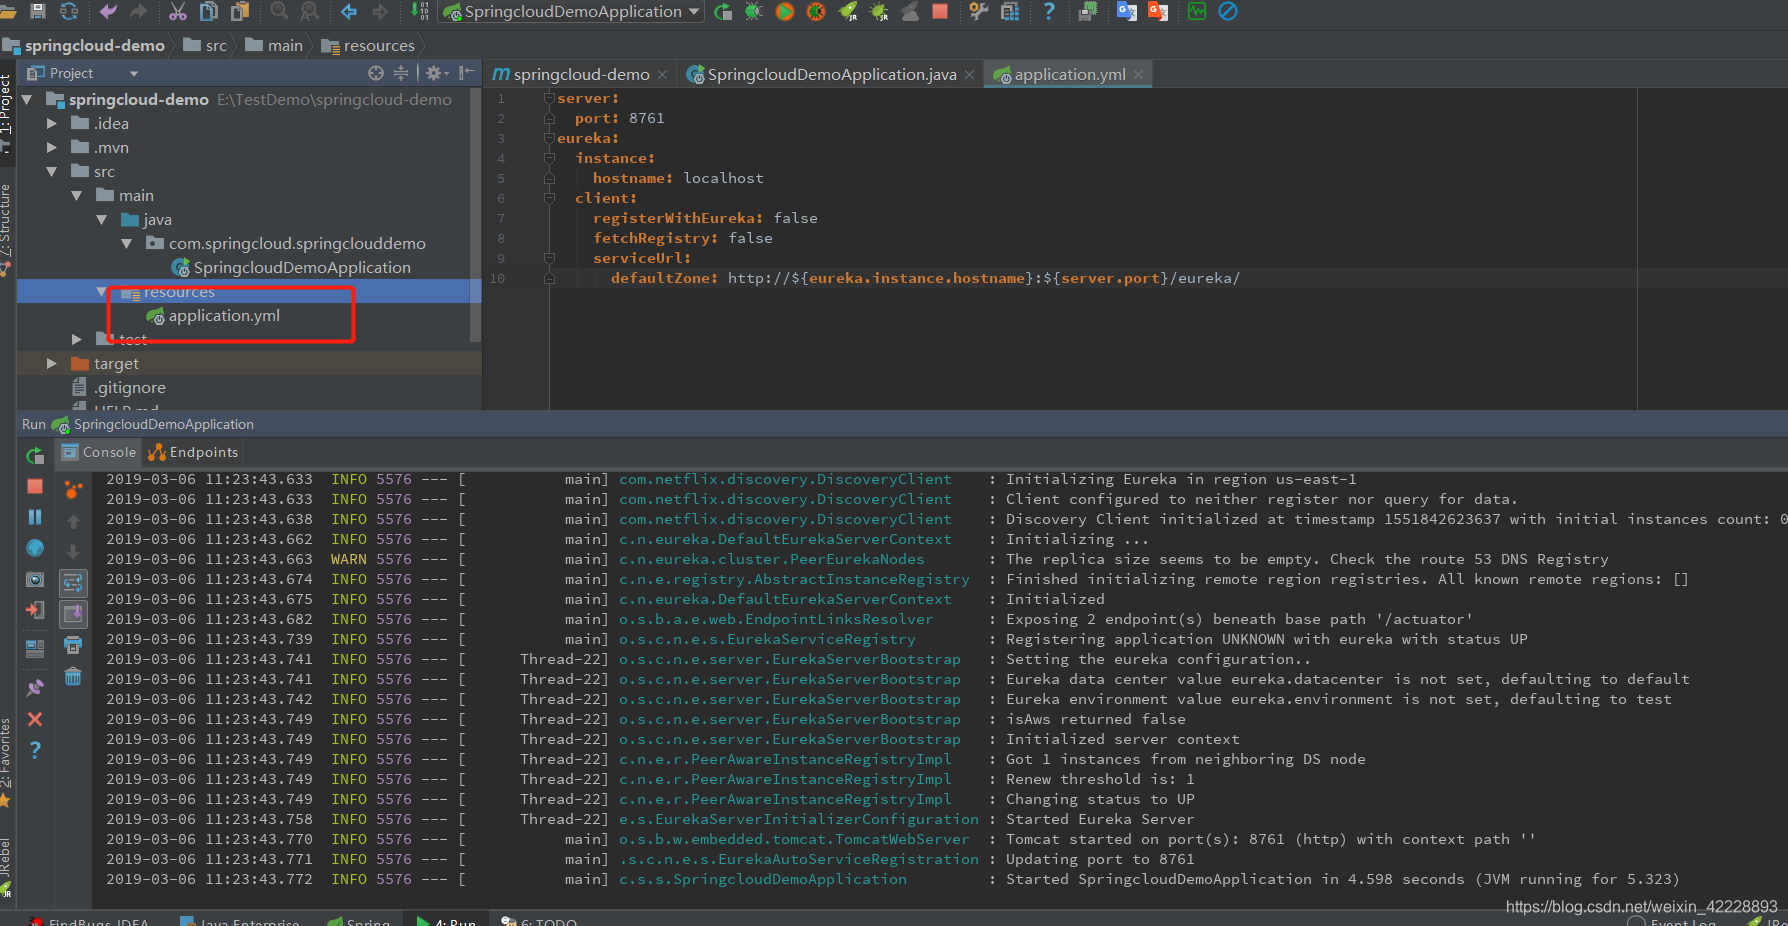1788x926 pixels.
Task: Cut the selection with the scissors icon
Action: (x=178, y=11)
